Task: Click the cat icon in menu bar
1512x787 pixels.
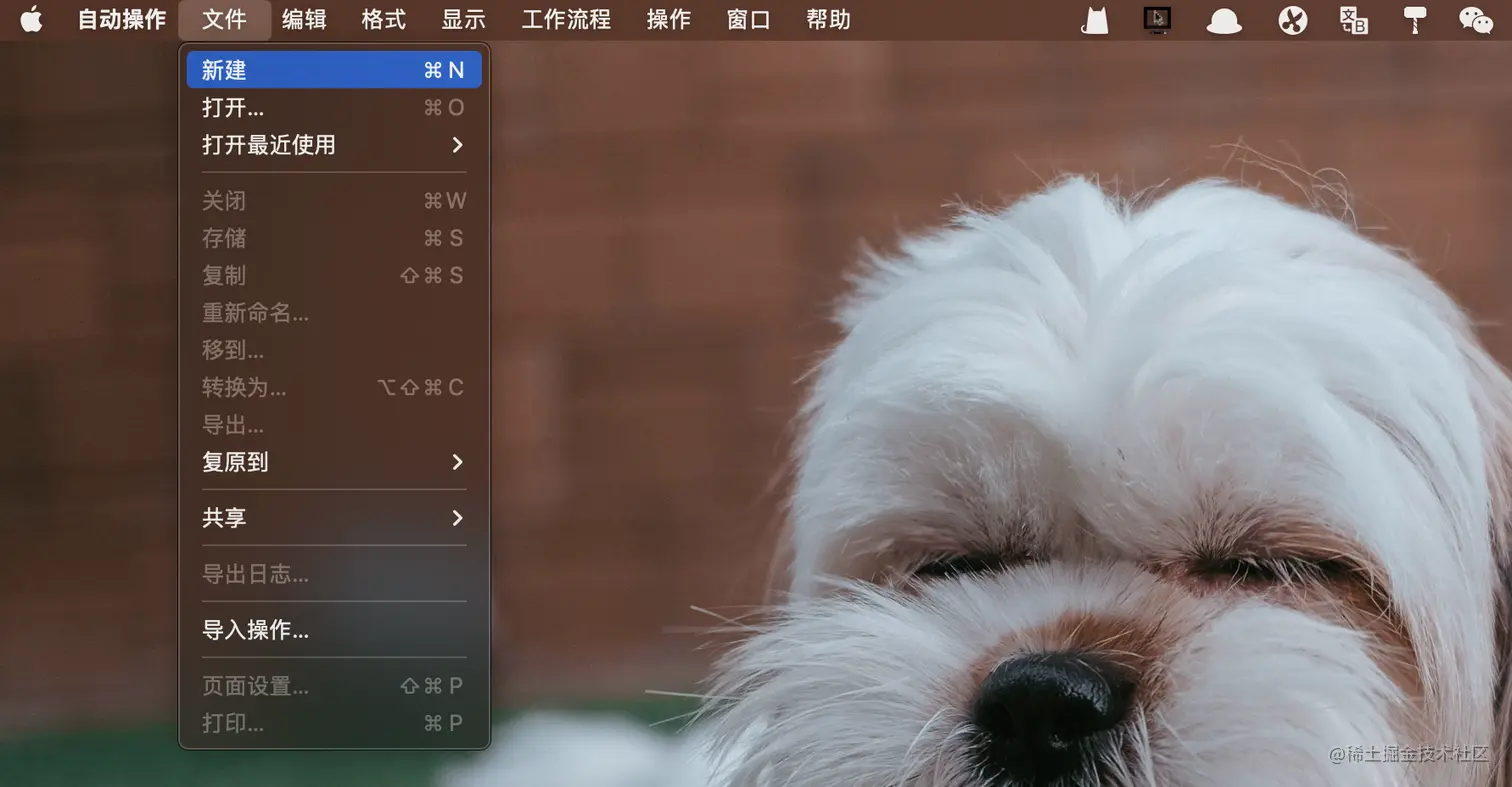Action: tap(1096, 19)
